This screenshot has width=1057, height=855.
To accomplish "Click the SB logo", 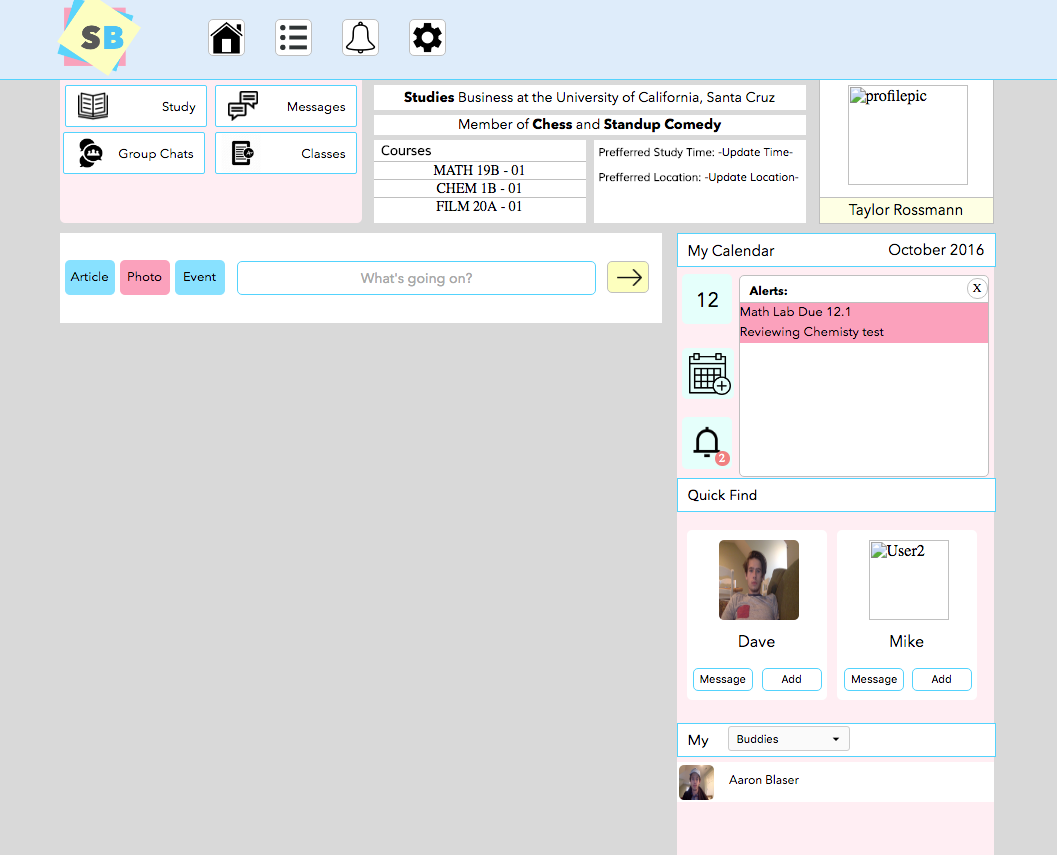I will (x=99, y=38).
